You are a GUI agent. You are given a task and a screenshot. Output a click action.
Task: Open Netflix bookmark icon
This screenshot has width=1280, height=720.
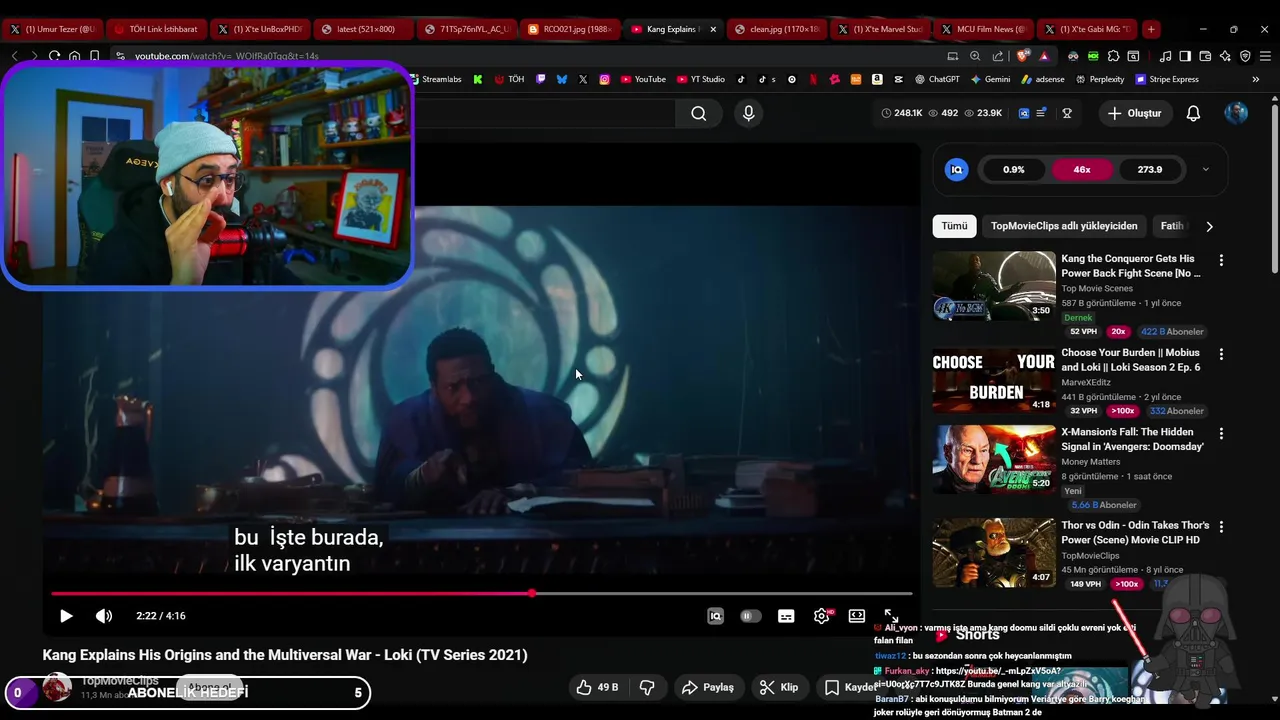pyautogui.click(x=813, y=79)
